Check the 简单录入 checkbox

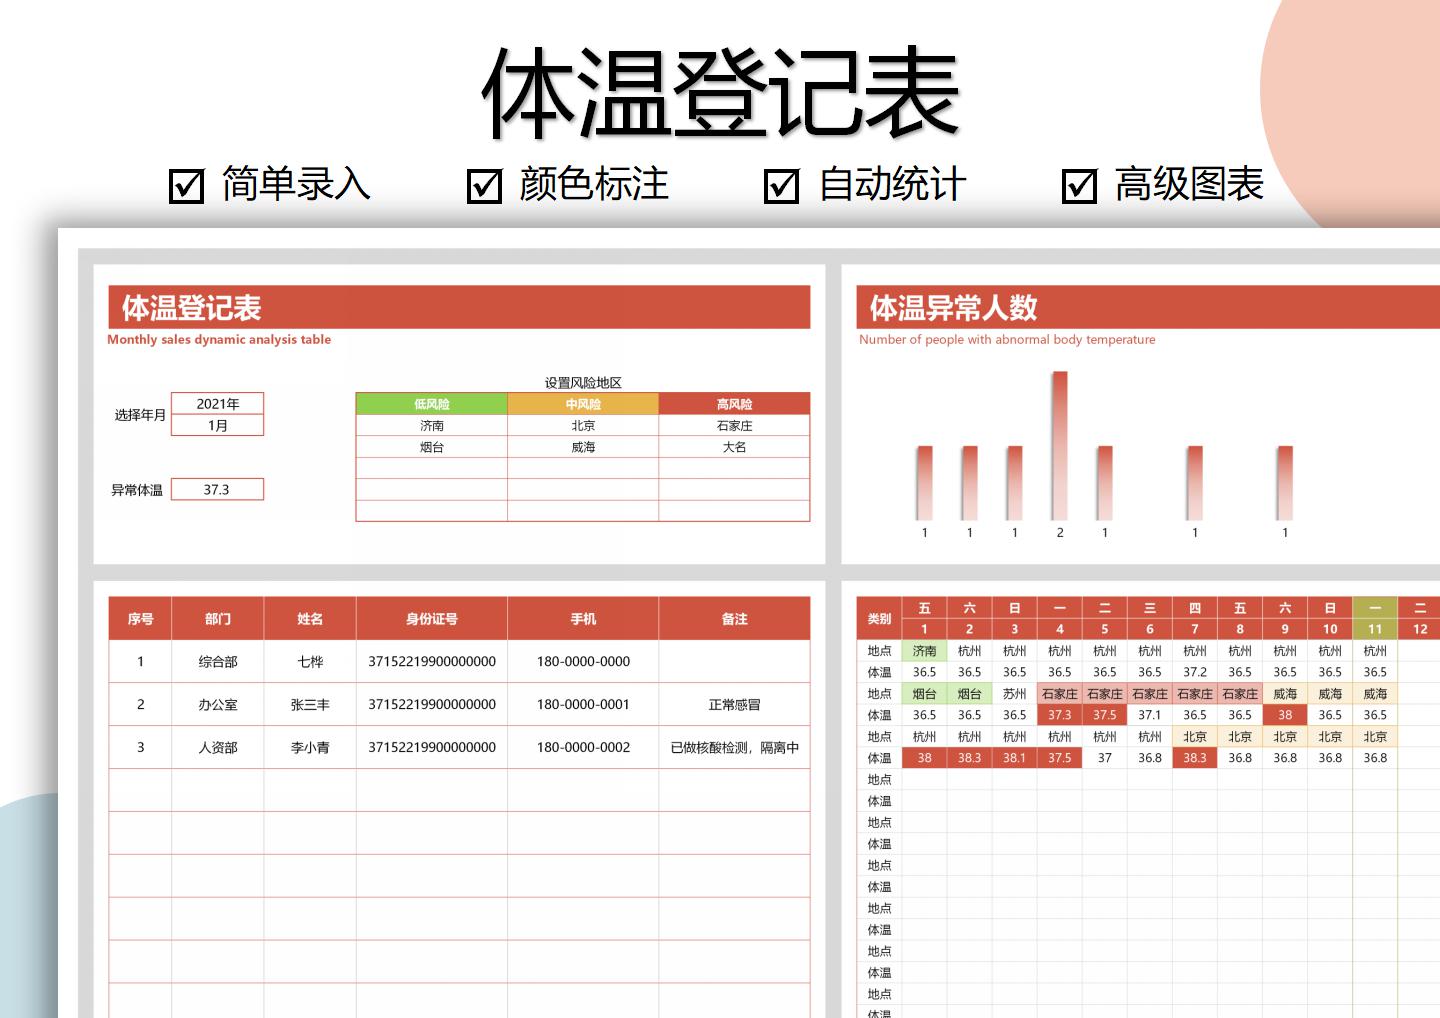point(185,185)
